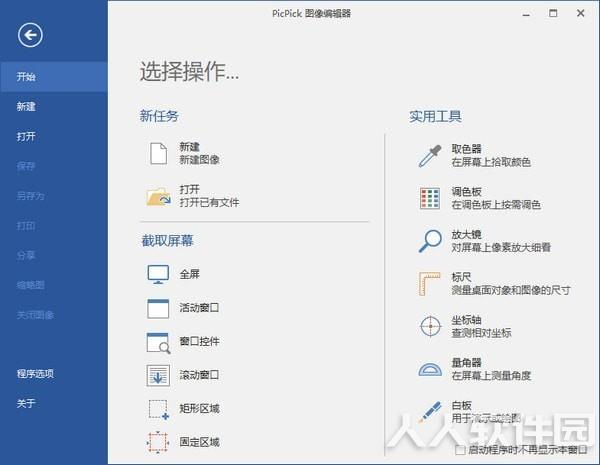Choose 窗口控件 capture label

(199, 341)
